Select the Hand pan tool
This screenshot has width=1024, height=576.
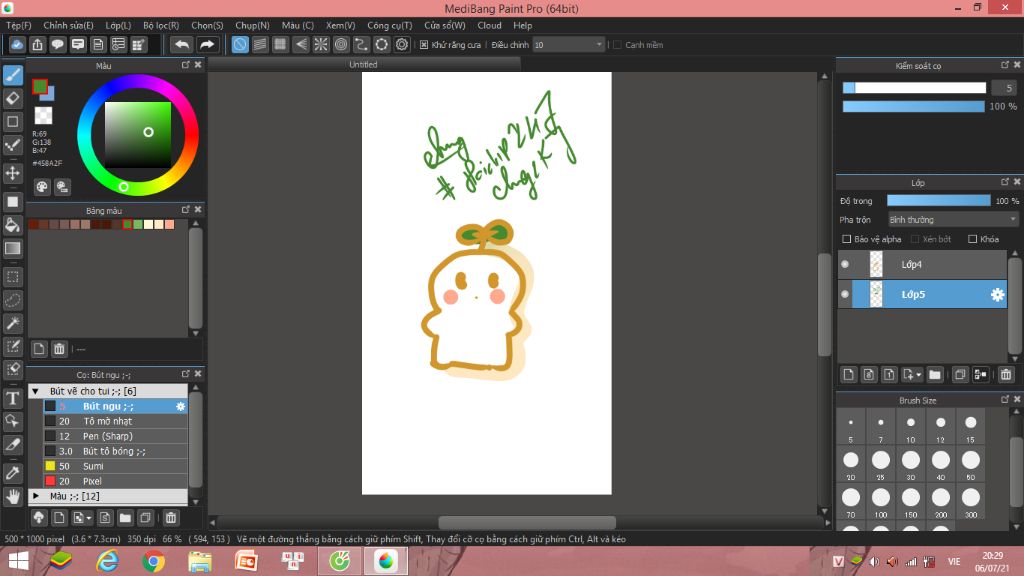click(x=12, y=497)
